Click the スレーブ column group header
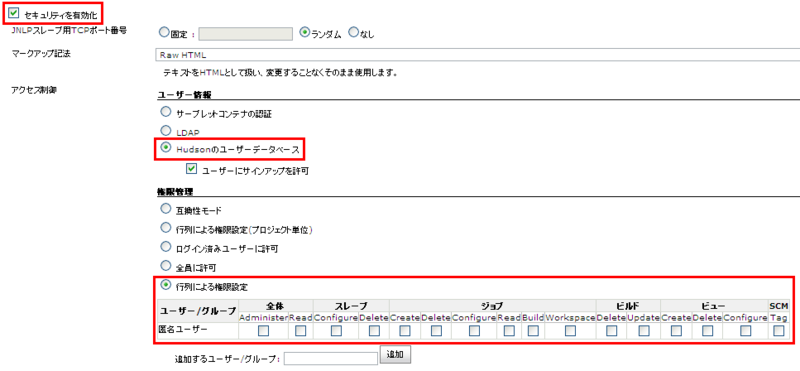 click(x=351, y=306)
